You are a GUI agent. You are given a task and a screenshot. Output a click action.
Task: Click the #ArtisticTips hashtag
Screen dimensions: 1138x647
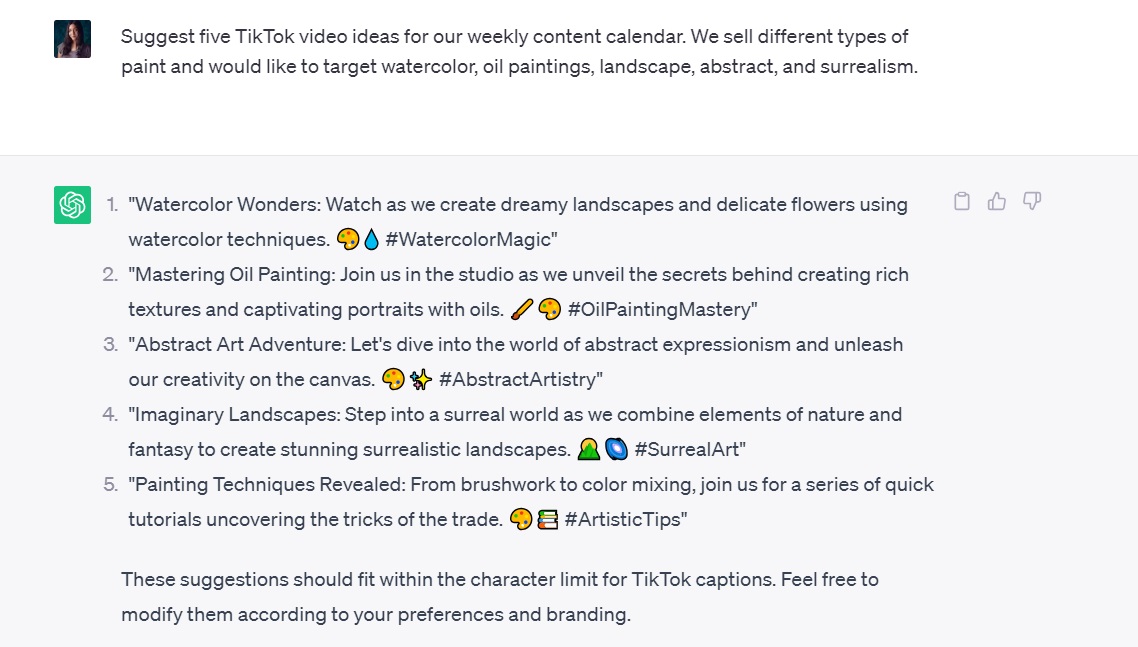click(625, 520)
